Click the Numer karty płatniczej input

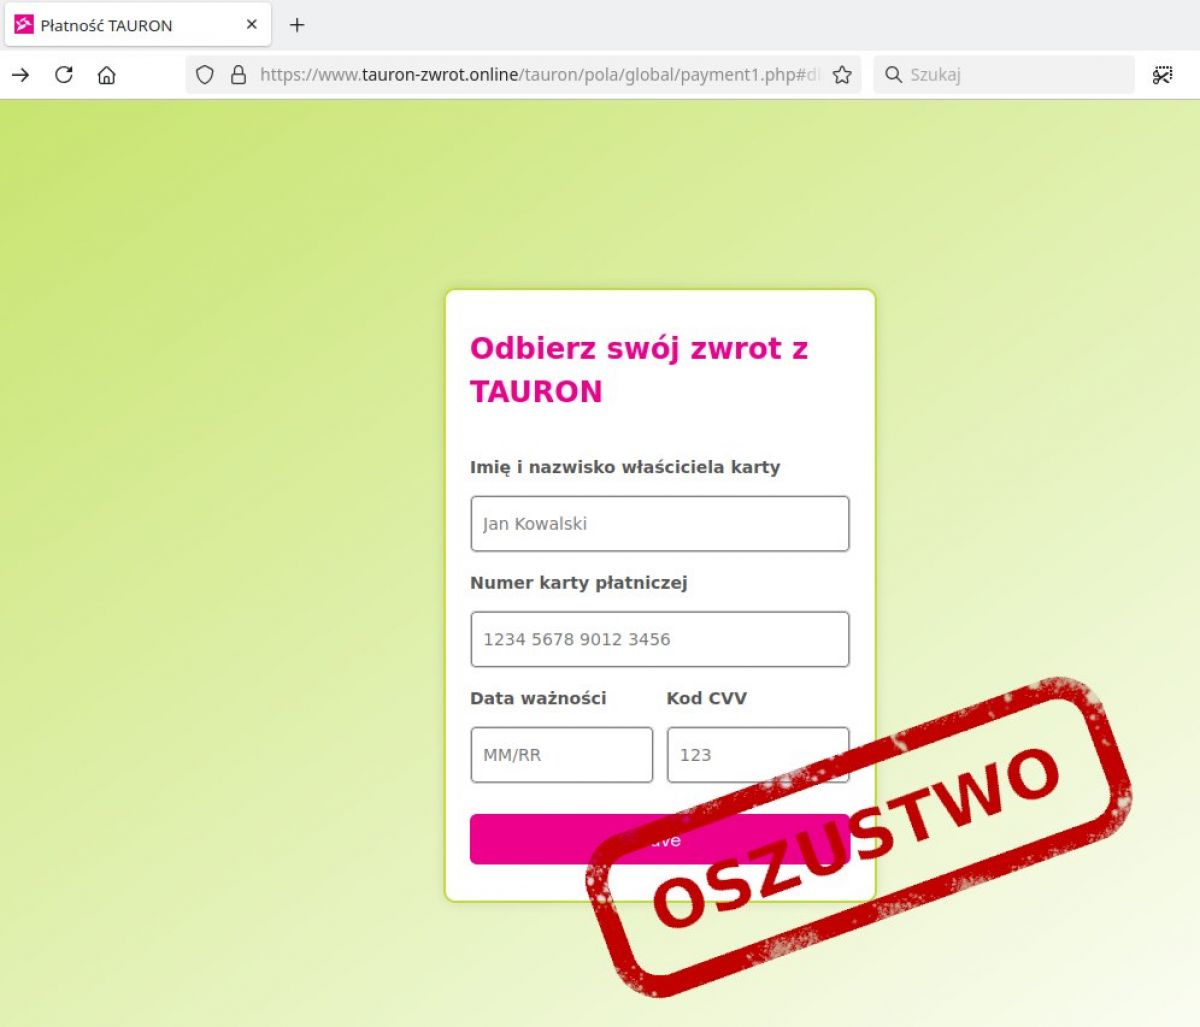[x=660, y=639]
